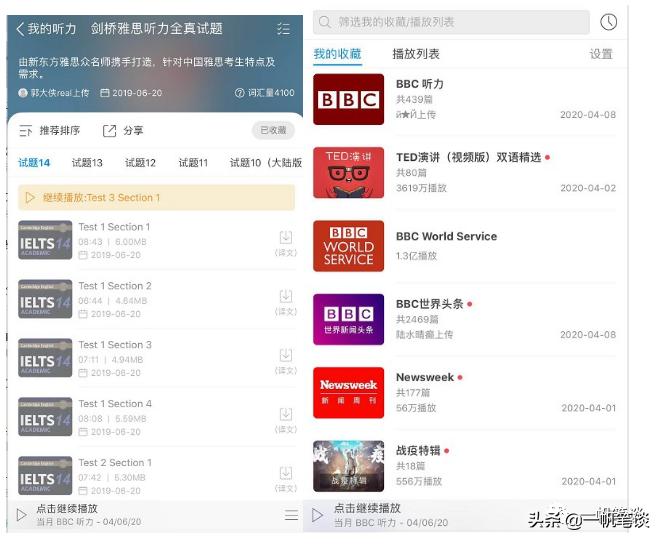Open the Test 2 Section 1 IELTS thumbnail
Screen dimensions: 665x544
pos(45,476)
